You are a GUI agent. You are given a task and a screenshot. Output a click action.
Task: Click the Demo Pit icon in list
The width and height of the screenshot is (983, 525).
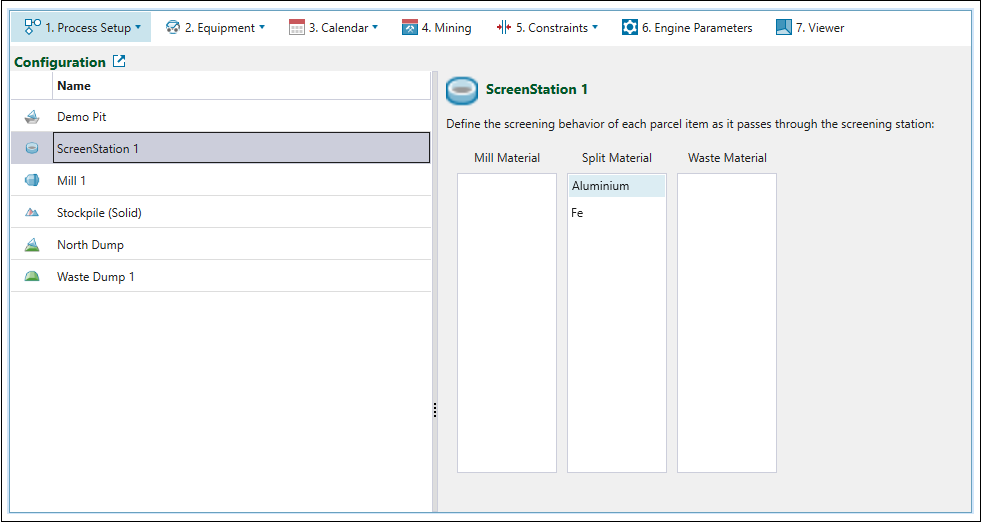(x=32, y=117)
